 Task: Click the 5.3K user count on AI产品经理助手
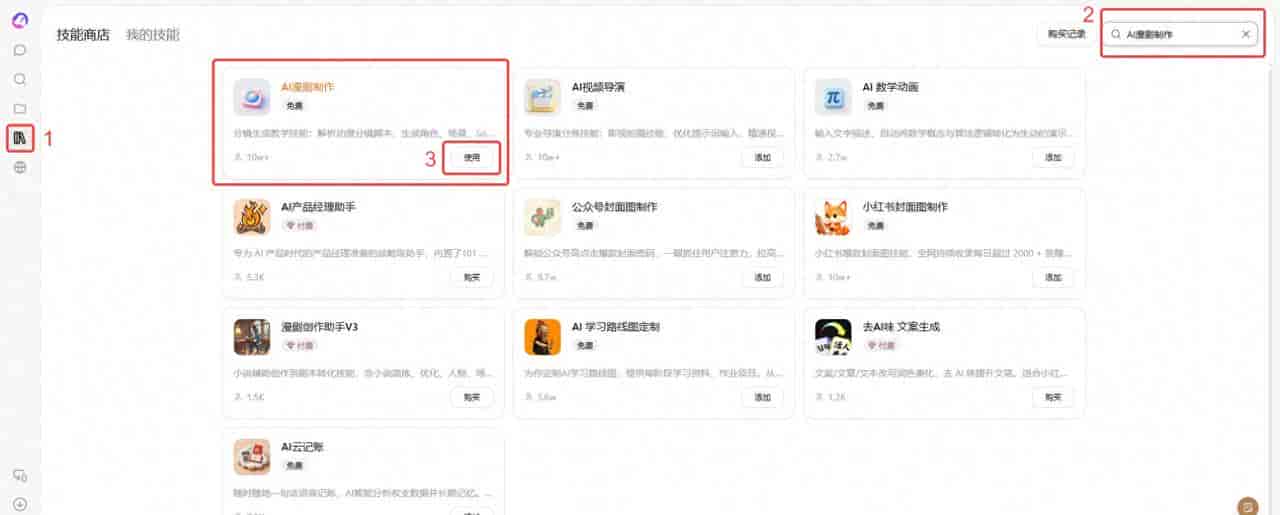pyautogui.click(x=249, y=278)
